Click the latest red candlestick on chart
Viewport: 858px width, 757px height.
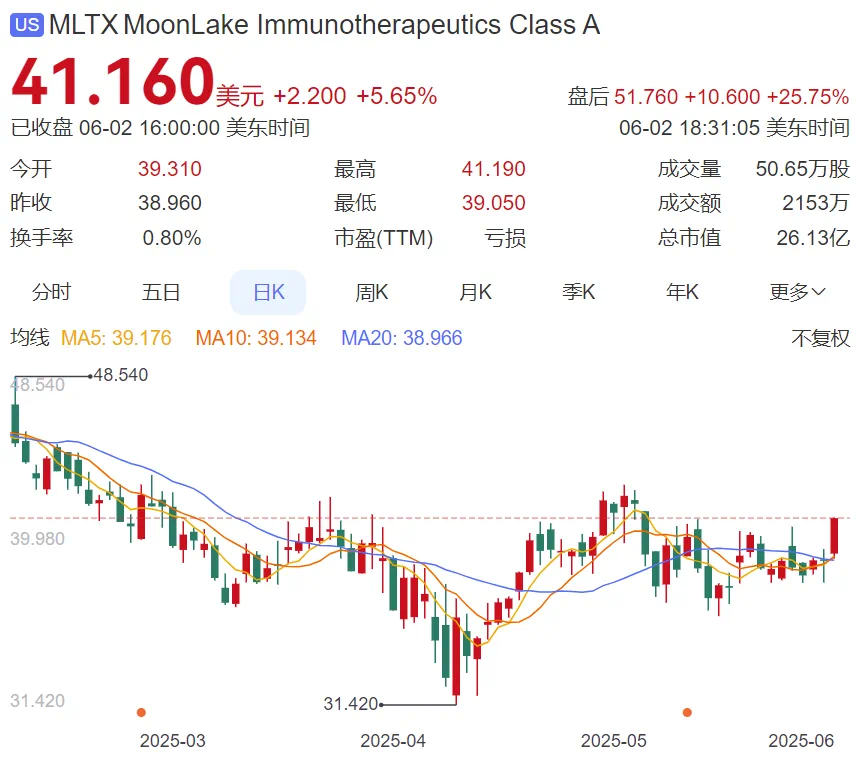[834, 536]
